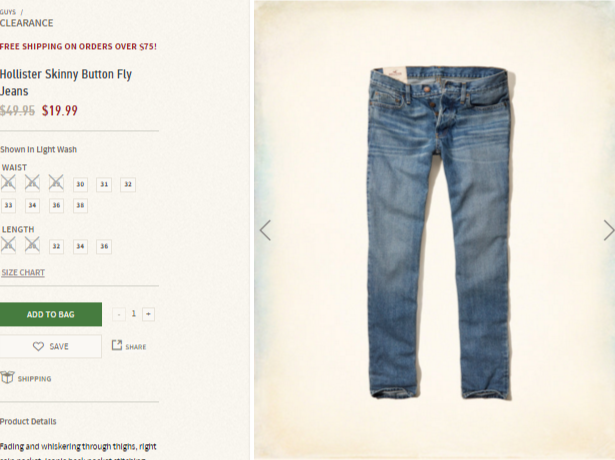Show next product image arrow

click(608, 230)
